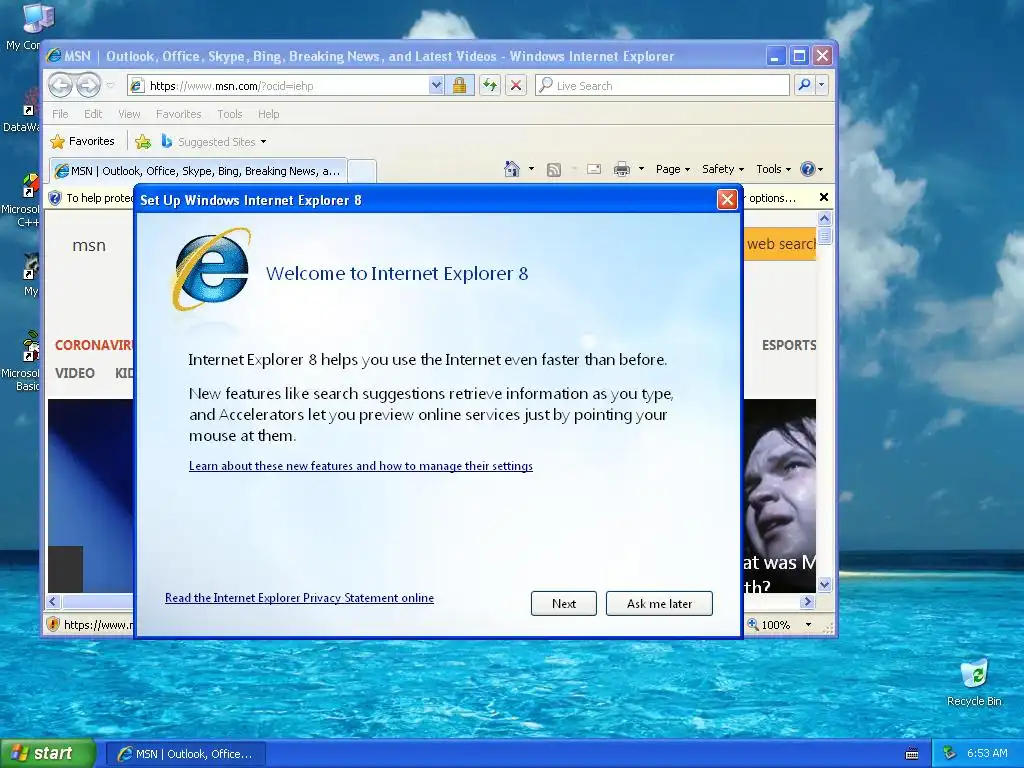The image size is (1024, 768).
Task: Click the MSN taskbar button
Action: [x=185, y=754]
